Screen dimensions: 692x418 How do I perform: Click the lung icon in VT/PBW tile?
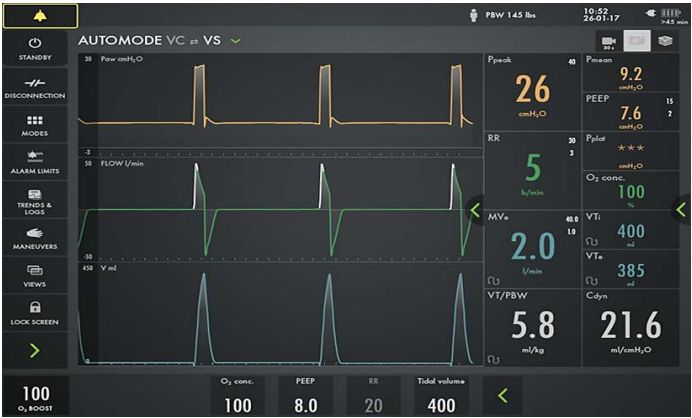coord(494,360)
